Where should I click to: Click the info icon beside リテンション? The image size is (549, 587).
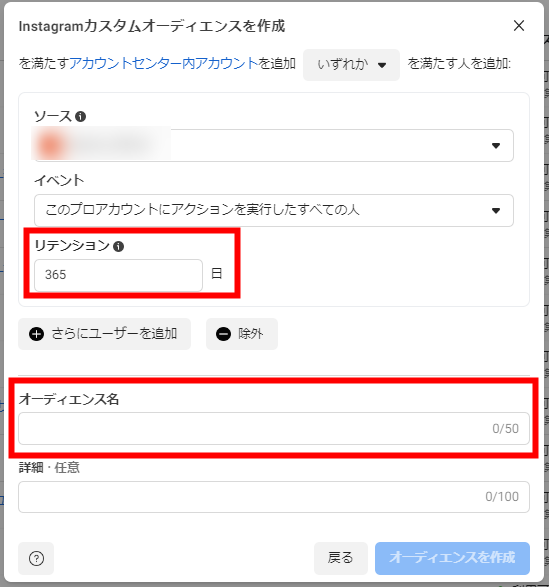(118, 247)
